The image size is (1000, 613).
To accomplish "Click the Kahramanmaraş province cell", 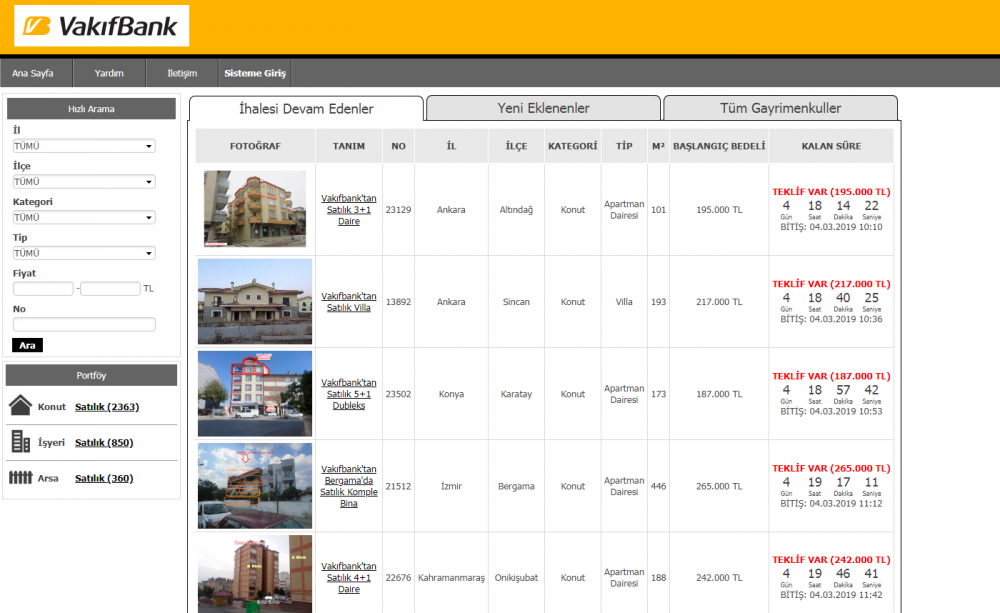I will pos(452,578).
